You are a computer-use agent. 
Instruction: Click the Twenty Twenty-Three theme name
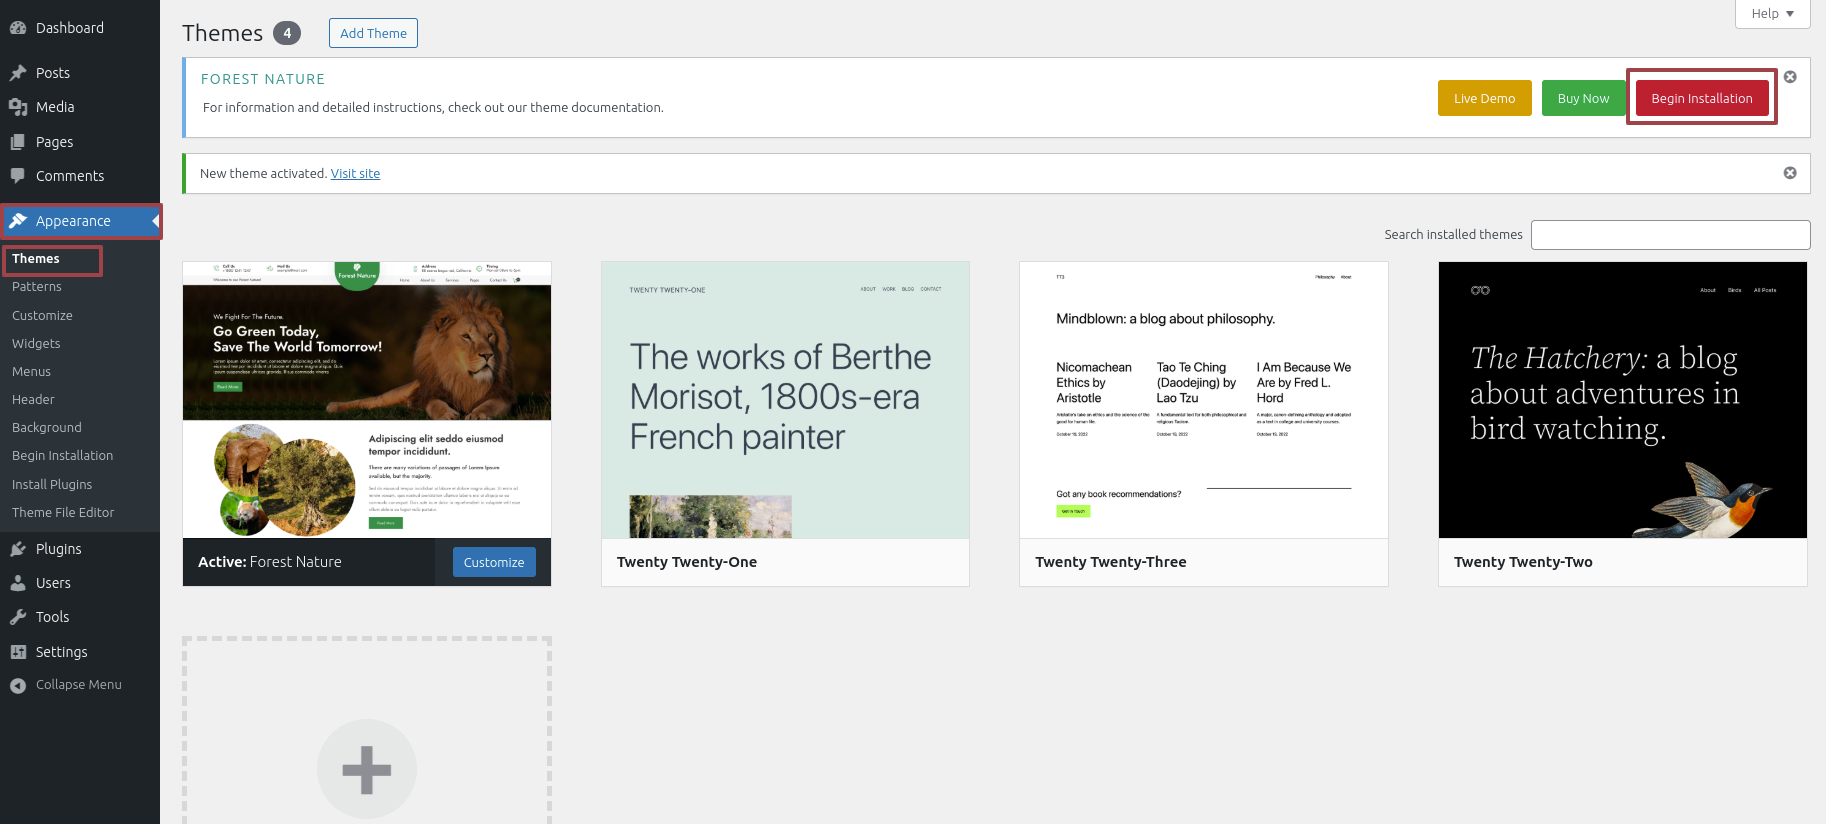coord(1111,562)
